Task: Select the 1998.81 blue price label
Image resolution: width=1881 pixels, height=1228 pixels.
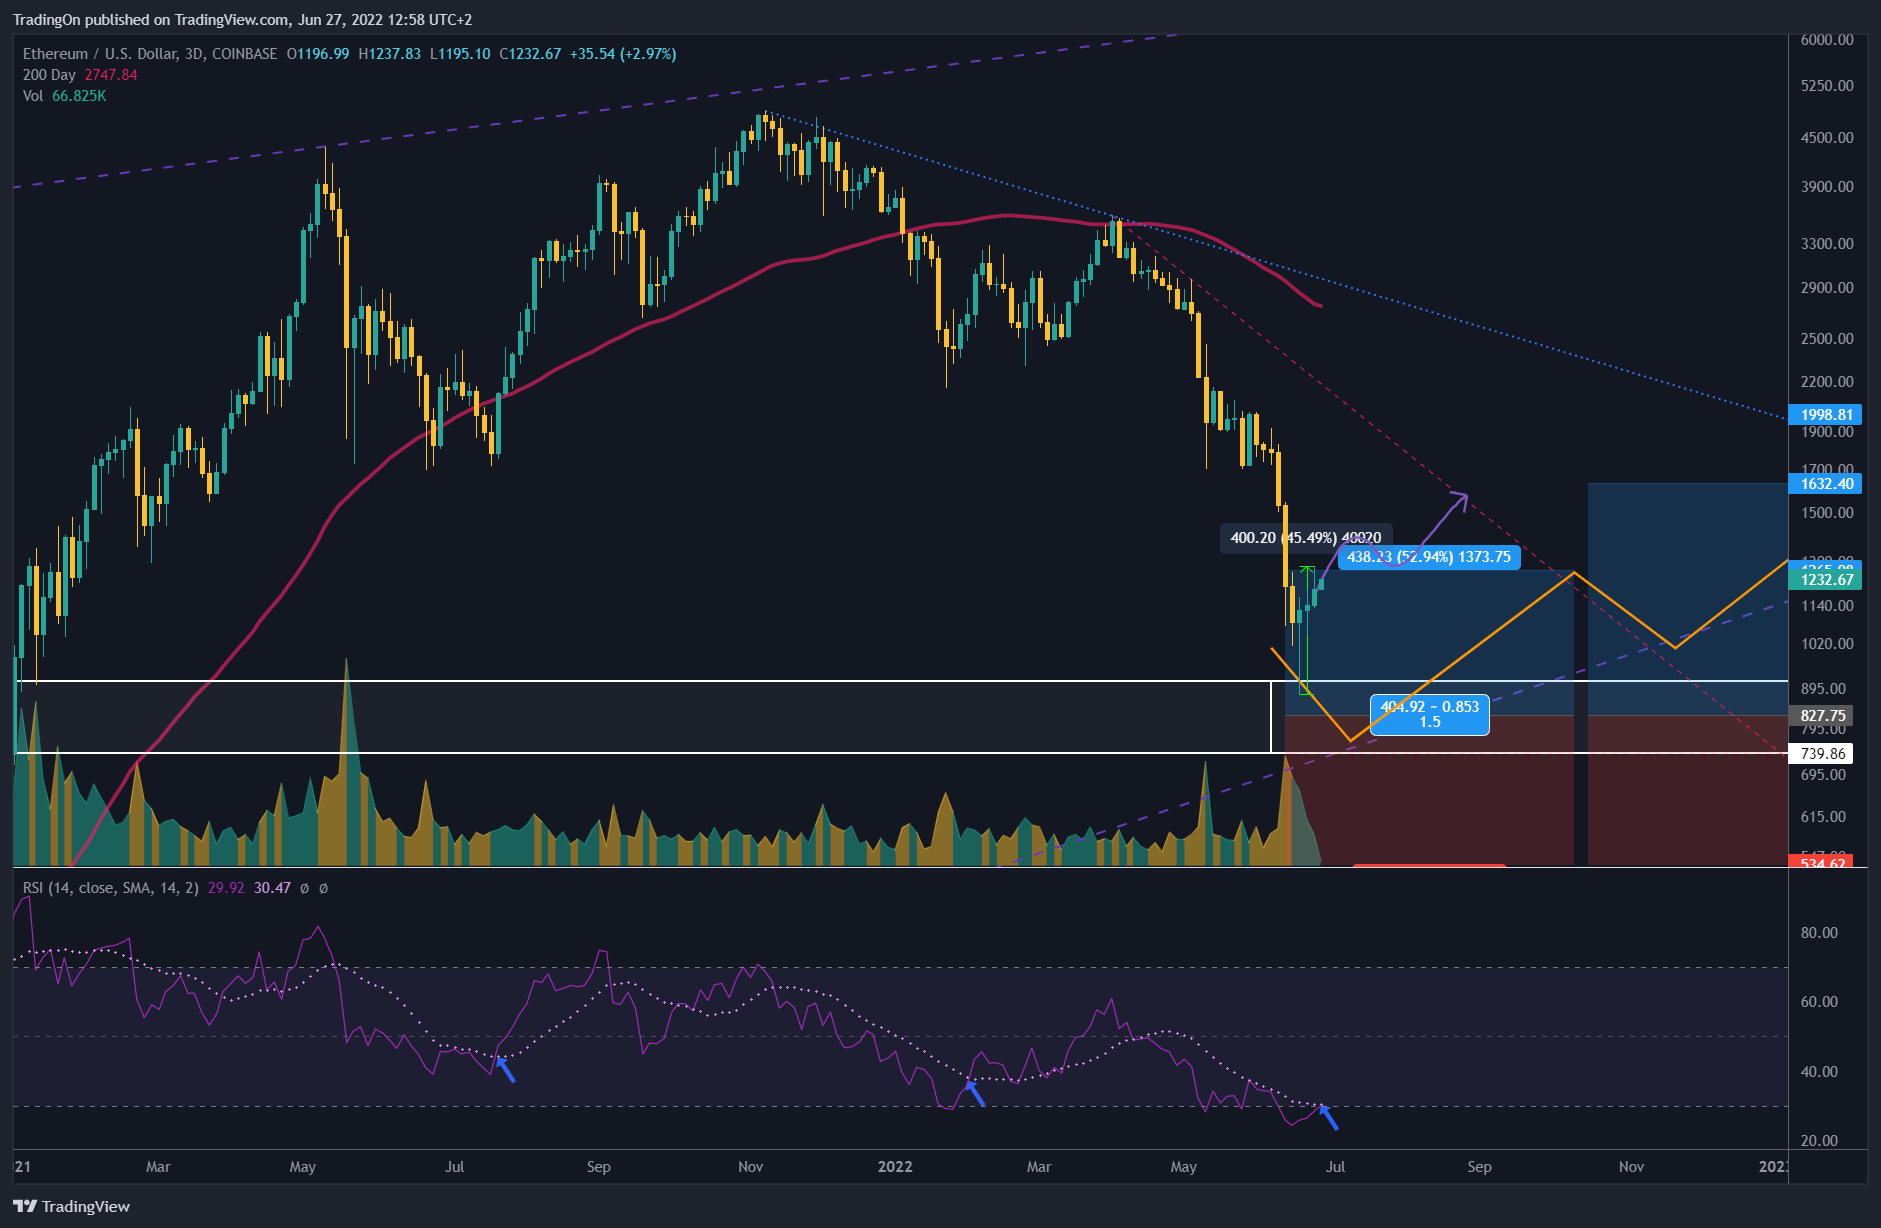Action: click(x=1826, y=415)
